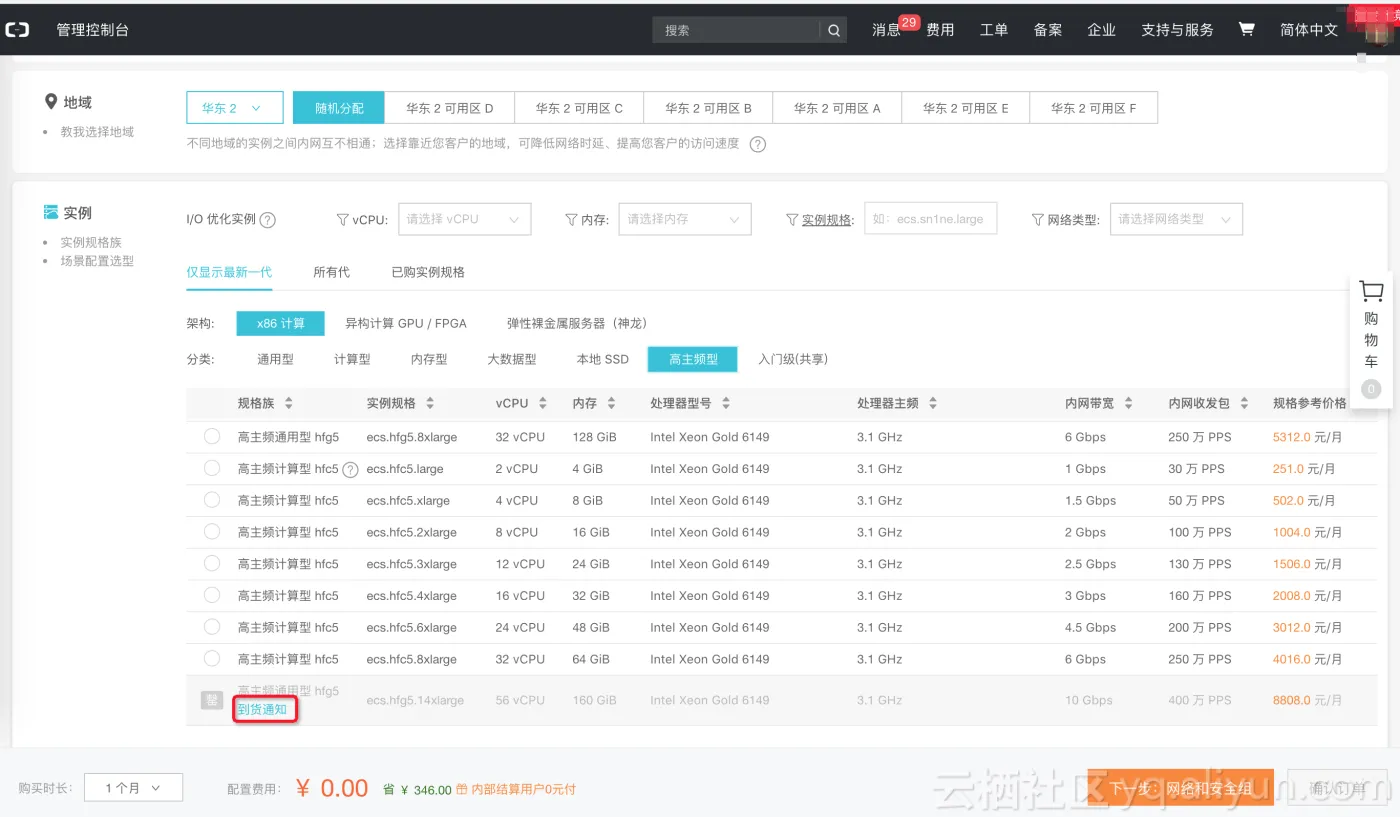
Task: Select the 仅显示最新一代 tab
Action: coord(229,272)
